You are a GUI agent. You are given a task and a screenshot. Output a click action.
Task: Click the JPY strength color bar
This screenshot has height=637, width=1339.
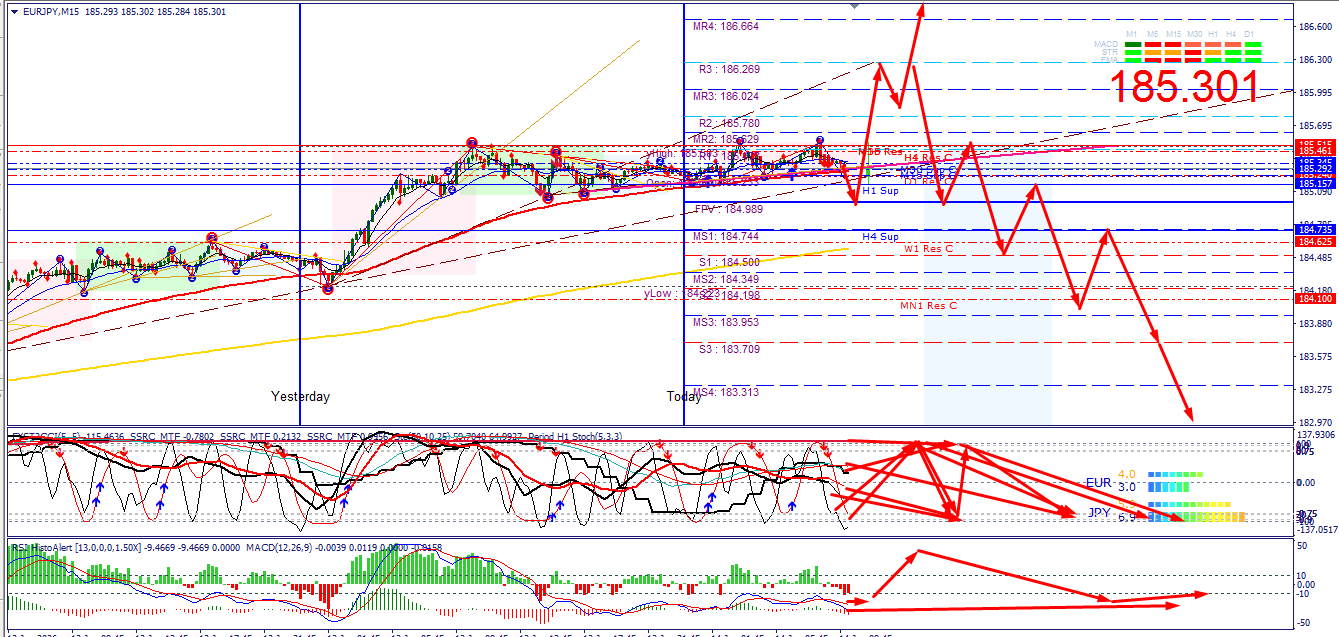click(x=1196, y=517)
